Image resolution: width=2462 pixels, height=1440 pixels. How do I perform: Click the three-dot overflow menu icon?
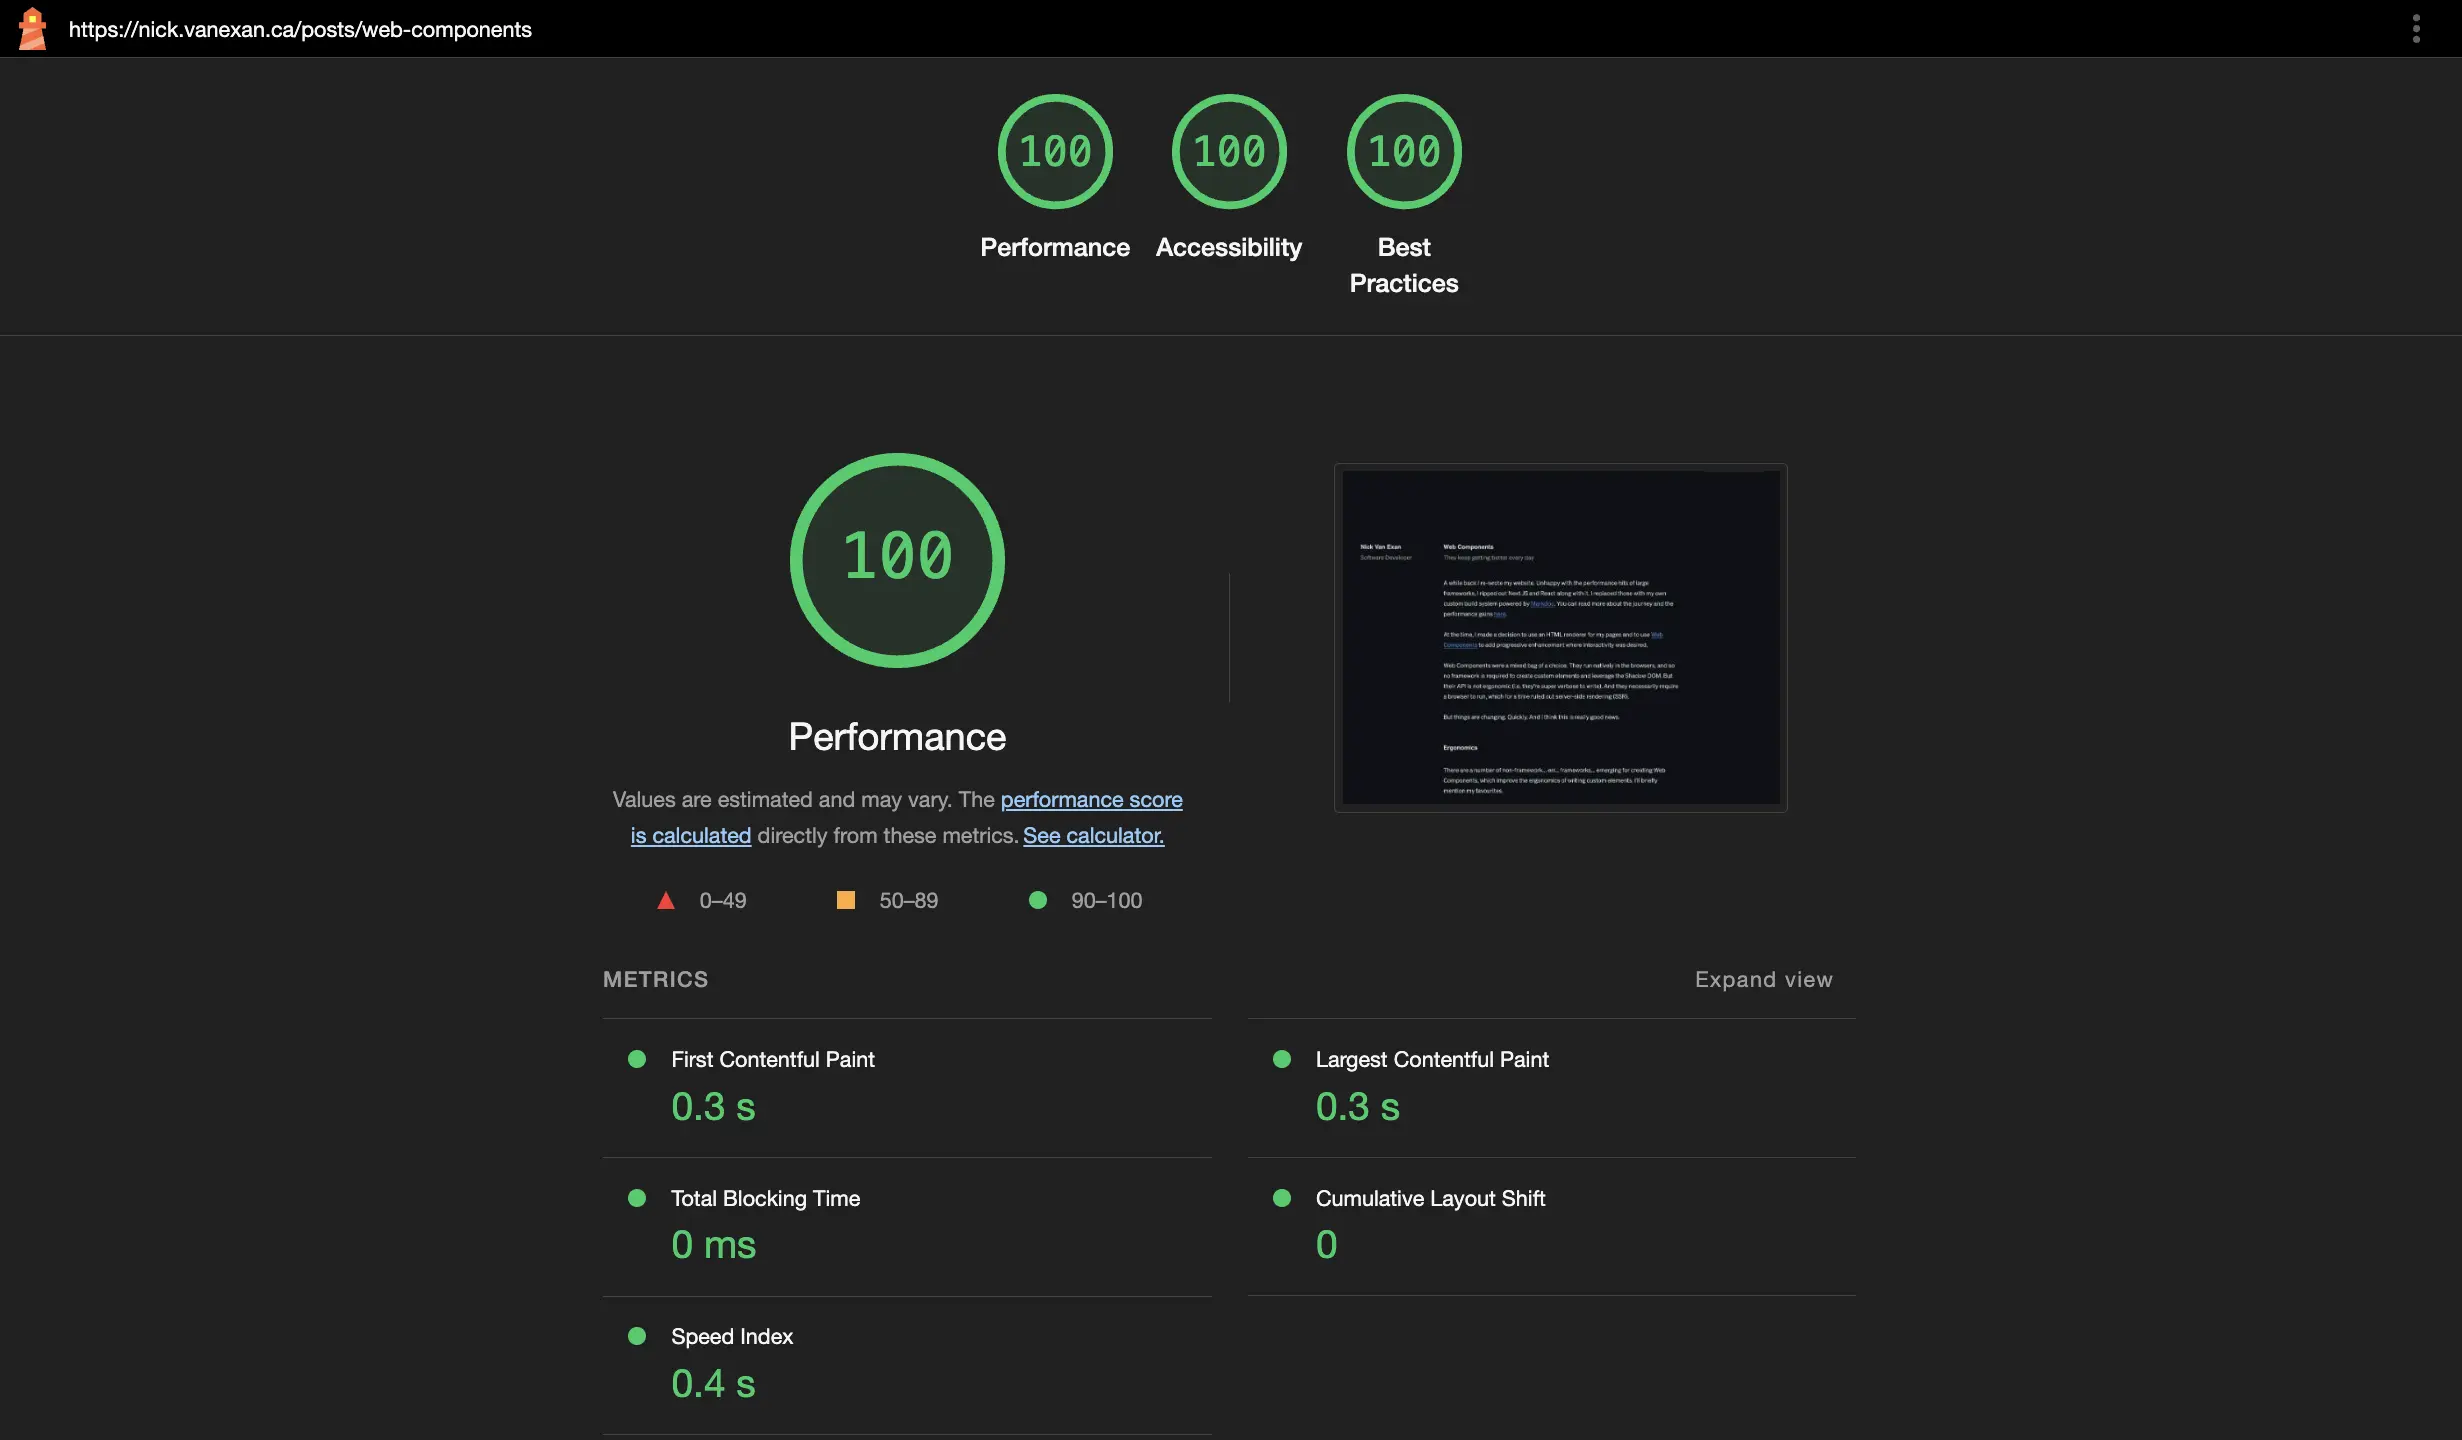[2416, 27]
